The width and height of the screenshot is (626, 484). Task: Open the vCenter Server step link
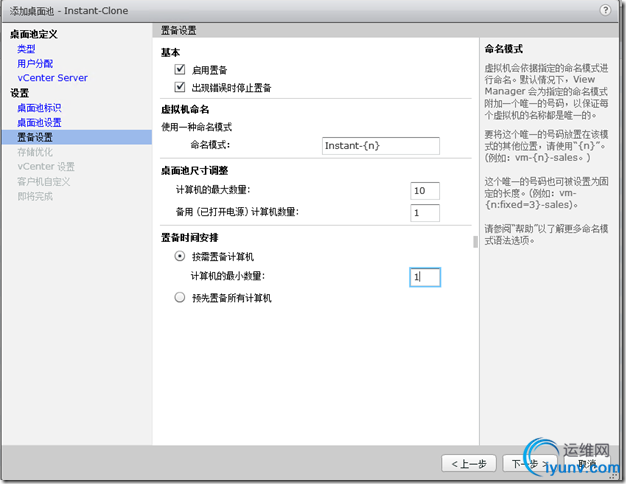tap(52, 78)
